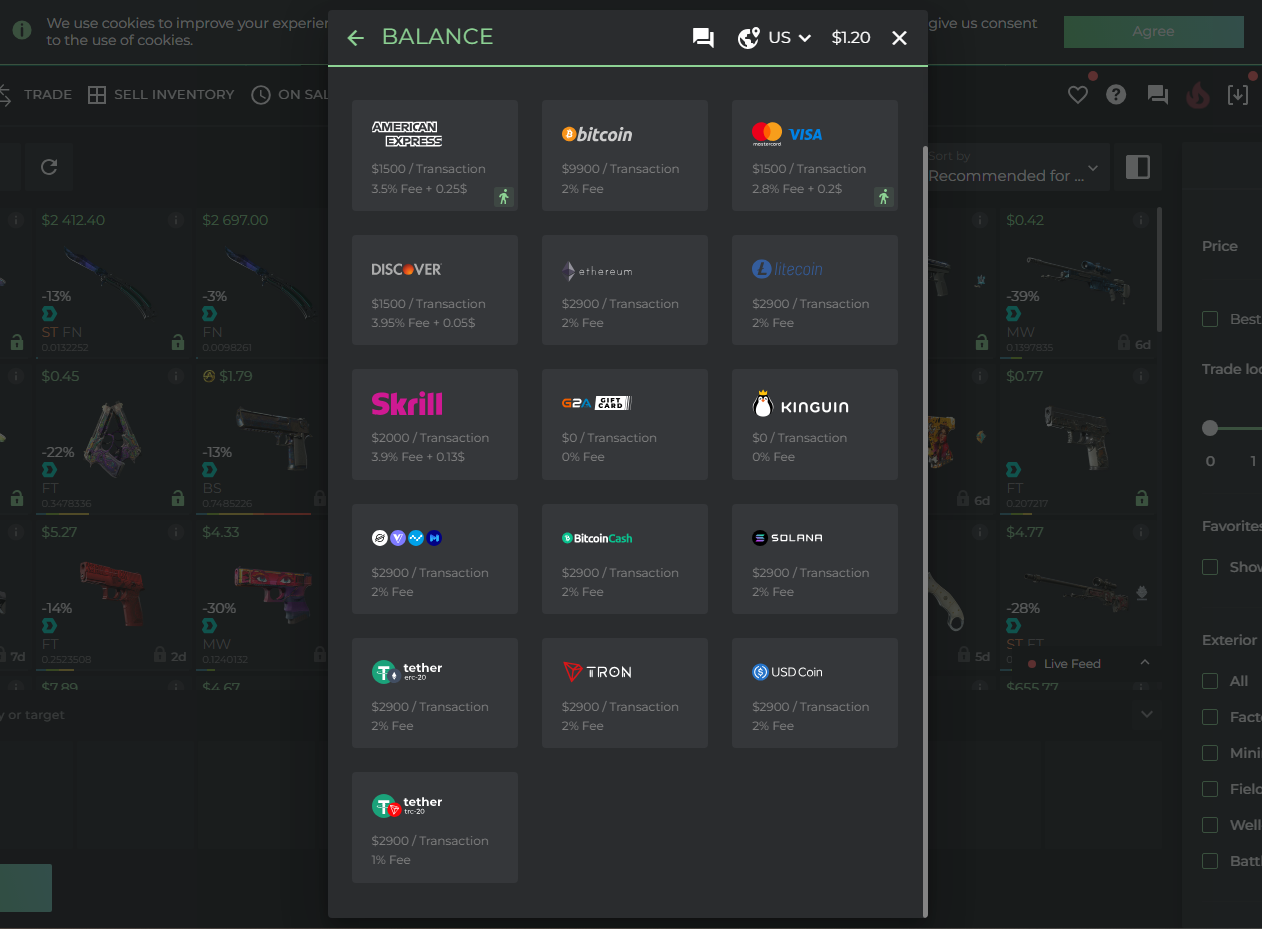Click the walking person badge on Mastercard Visa
The image size is (1262, 929).
[883, 197]
